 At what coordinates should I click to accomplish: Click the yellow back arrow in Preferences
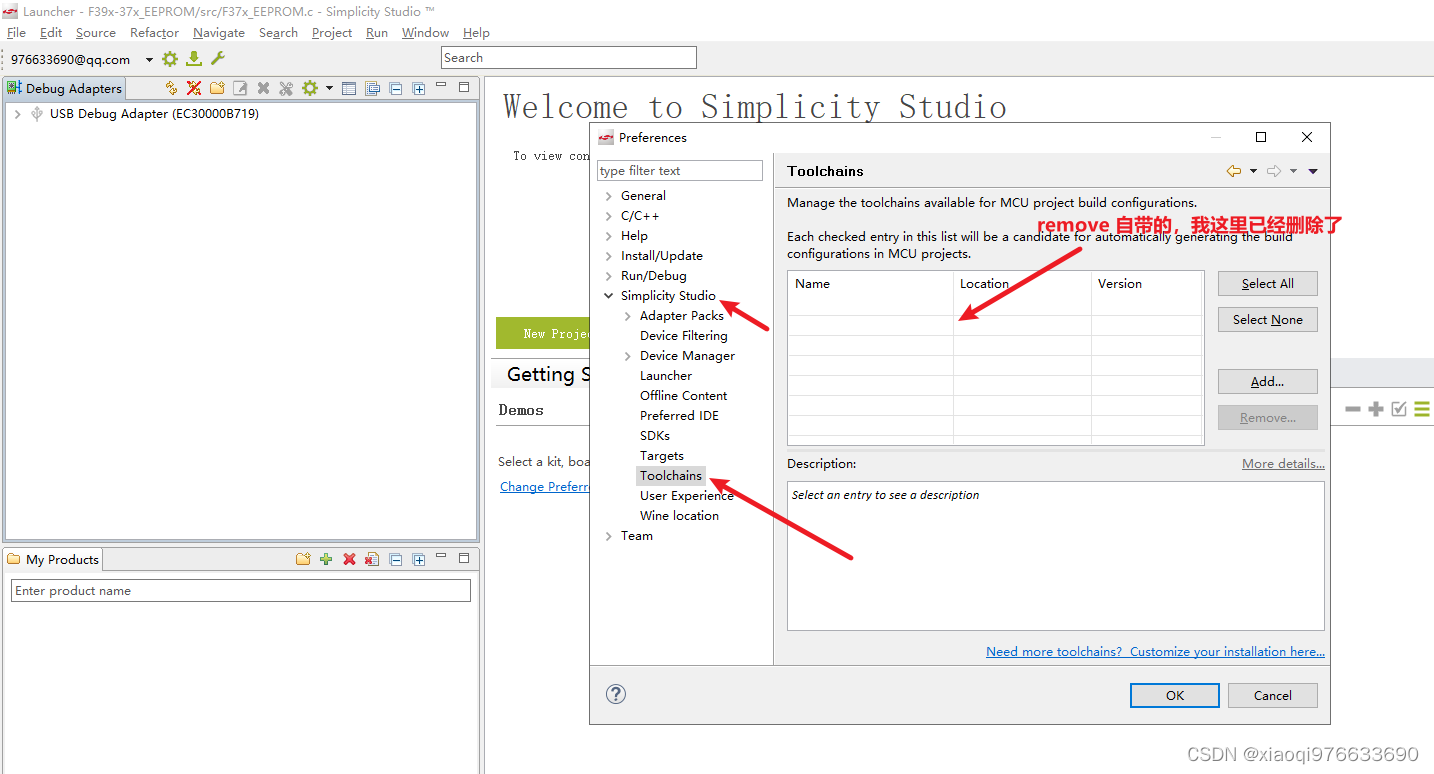[x=1234, y=171]
